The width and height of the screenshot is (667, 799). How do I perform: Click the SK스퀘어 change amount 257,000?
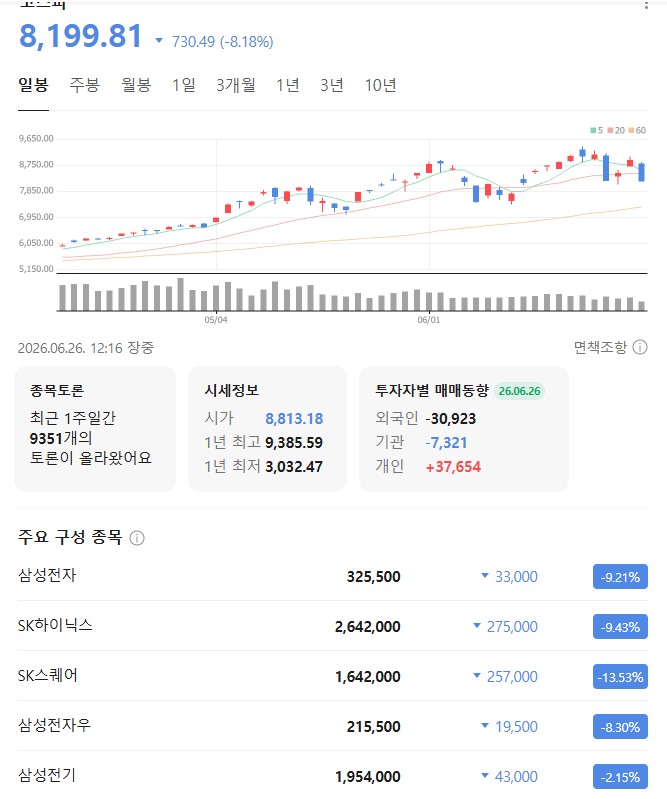(512, 677)
